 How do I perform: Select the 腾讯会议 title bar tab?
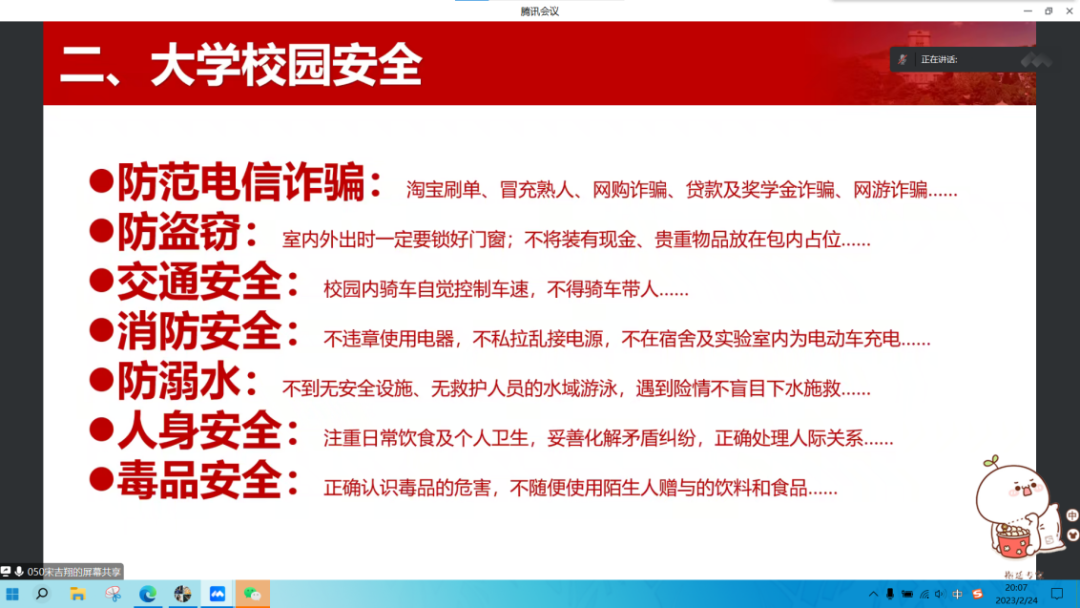click(x=540, y=11)
